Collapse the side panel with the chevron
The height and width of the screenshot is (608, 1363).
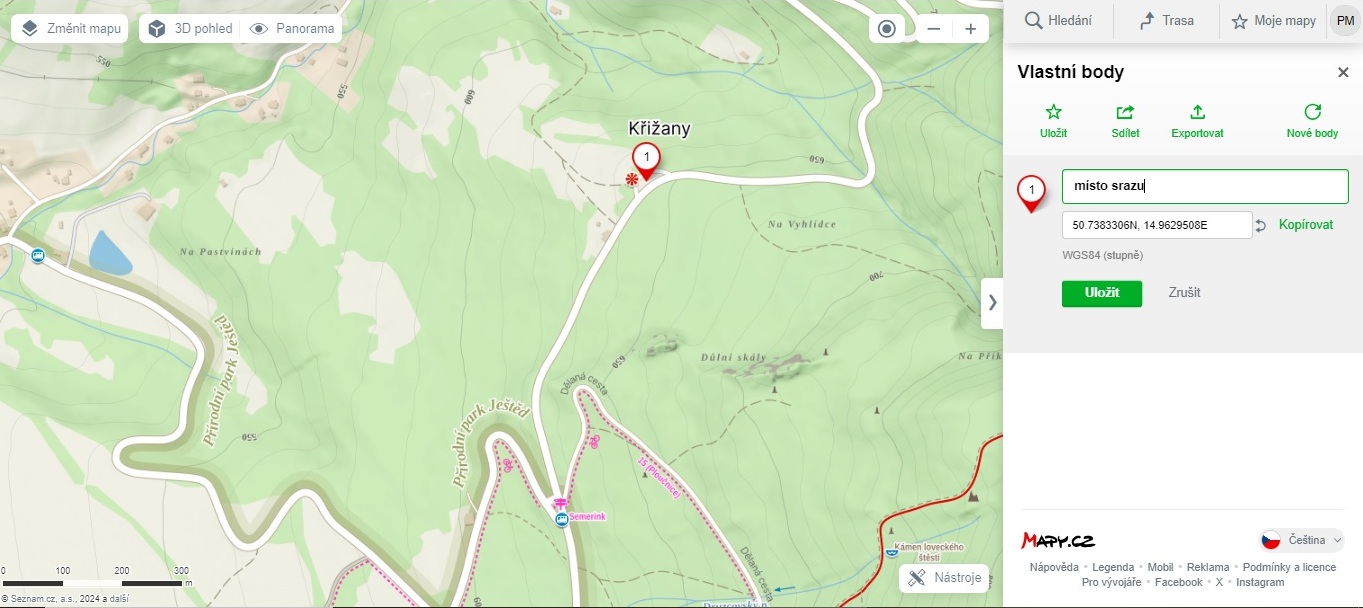tap(992, 301)
